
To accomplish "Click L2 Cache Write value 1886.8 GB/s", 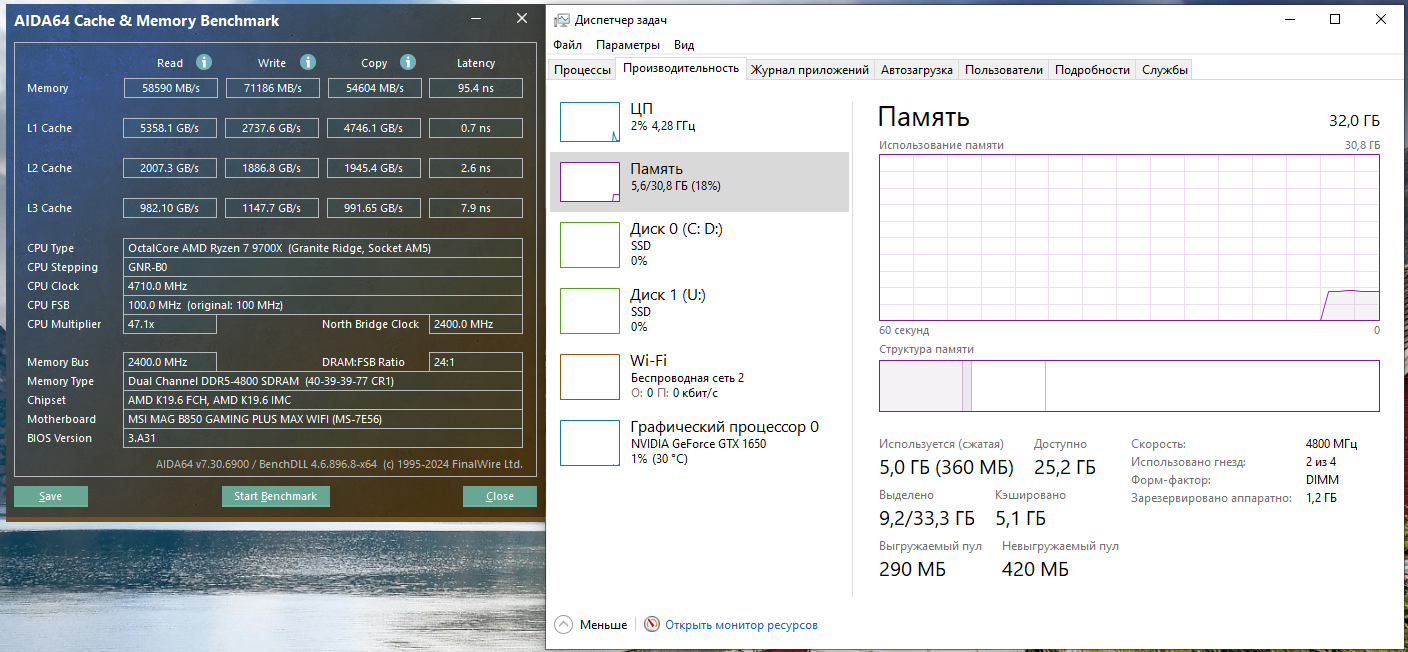I will [x=272, y=168].
